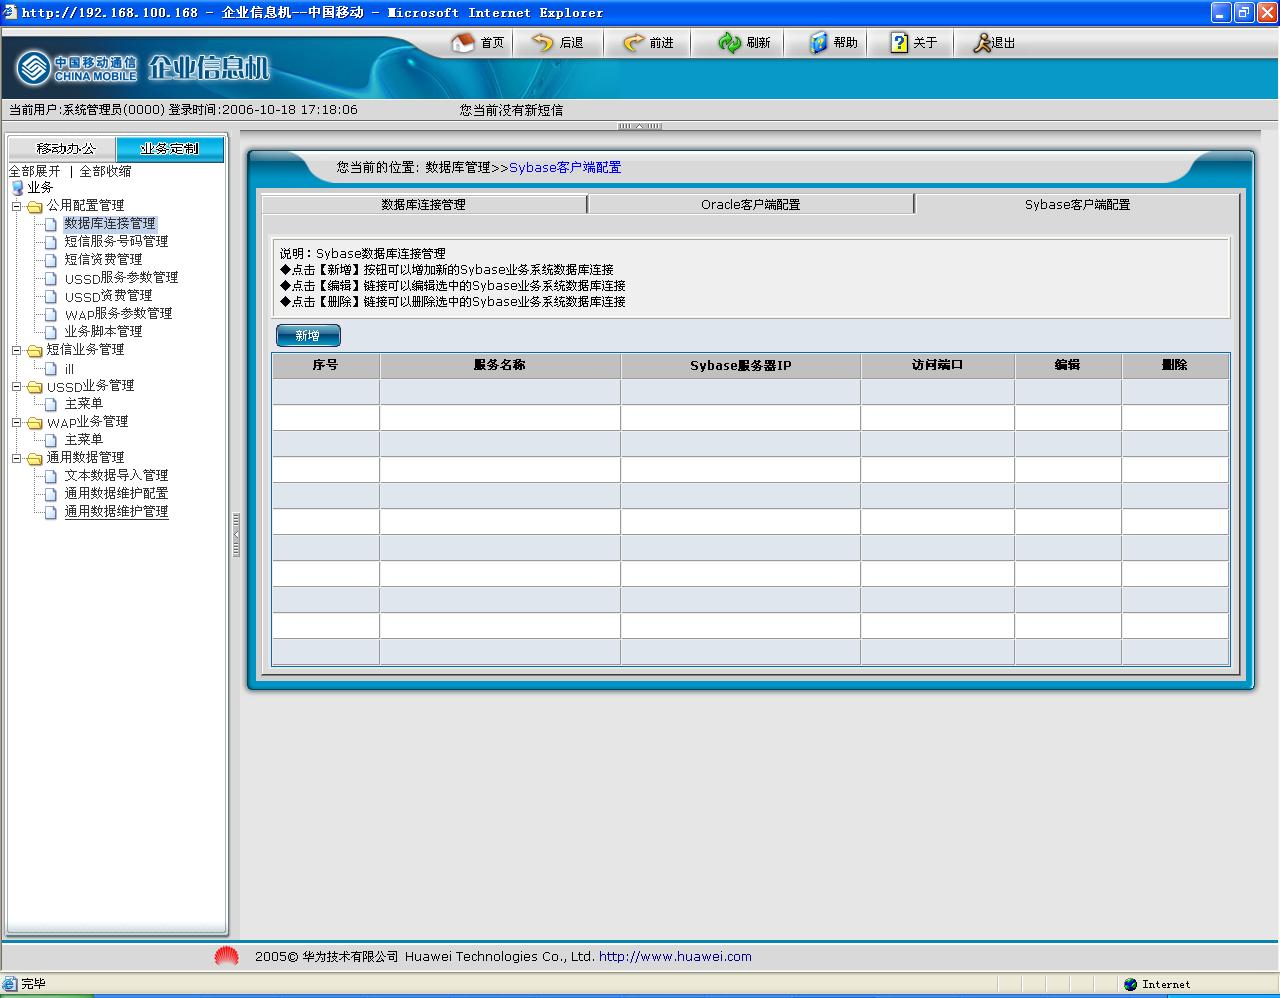1280x998 pixels.
Task: Collapse left sidebar via vertical splitter handle
Action: point(236,535)
